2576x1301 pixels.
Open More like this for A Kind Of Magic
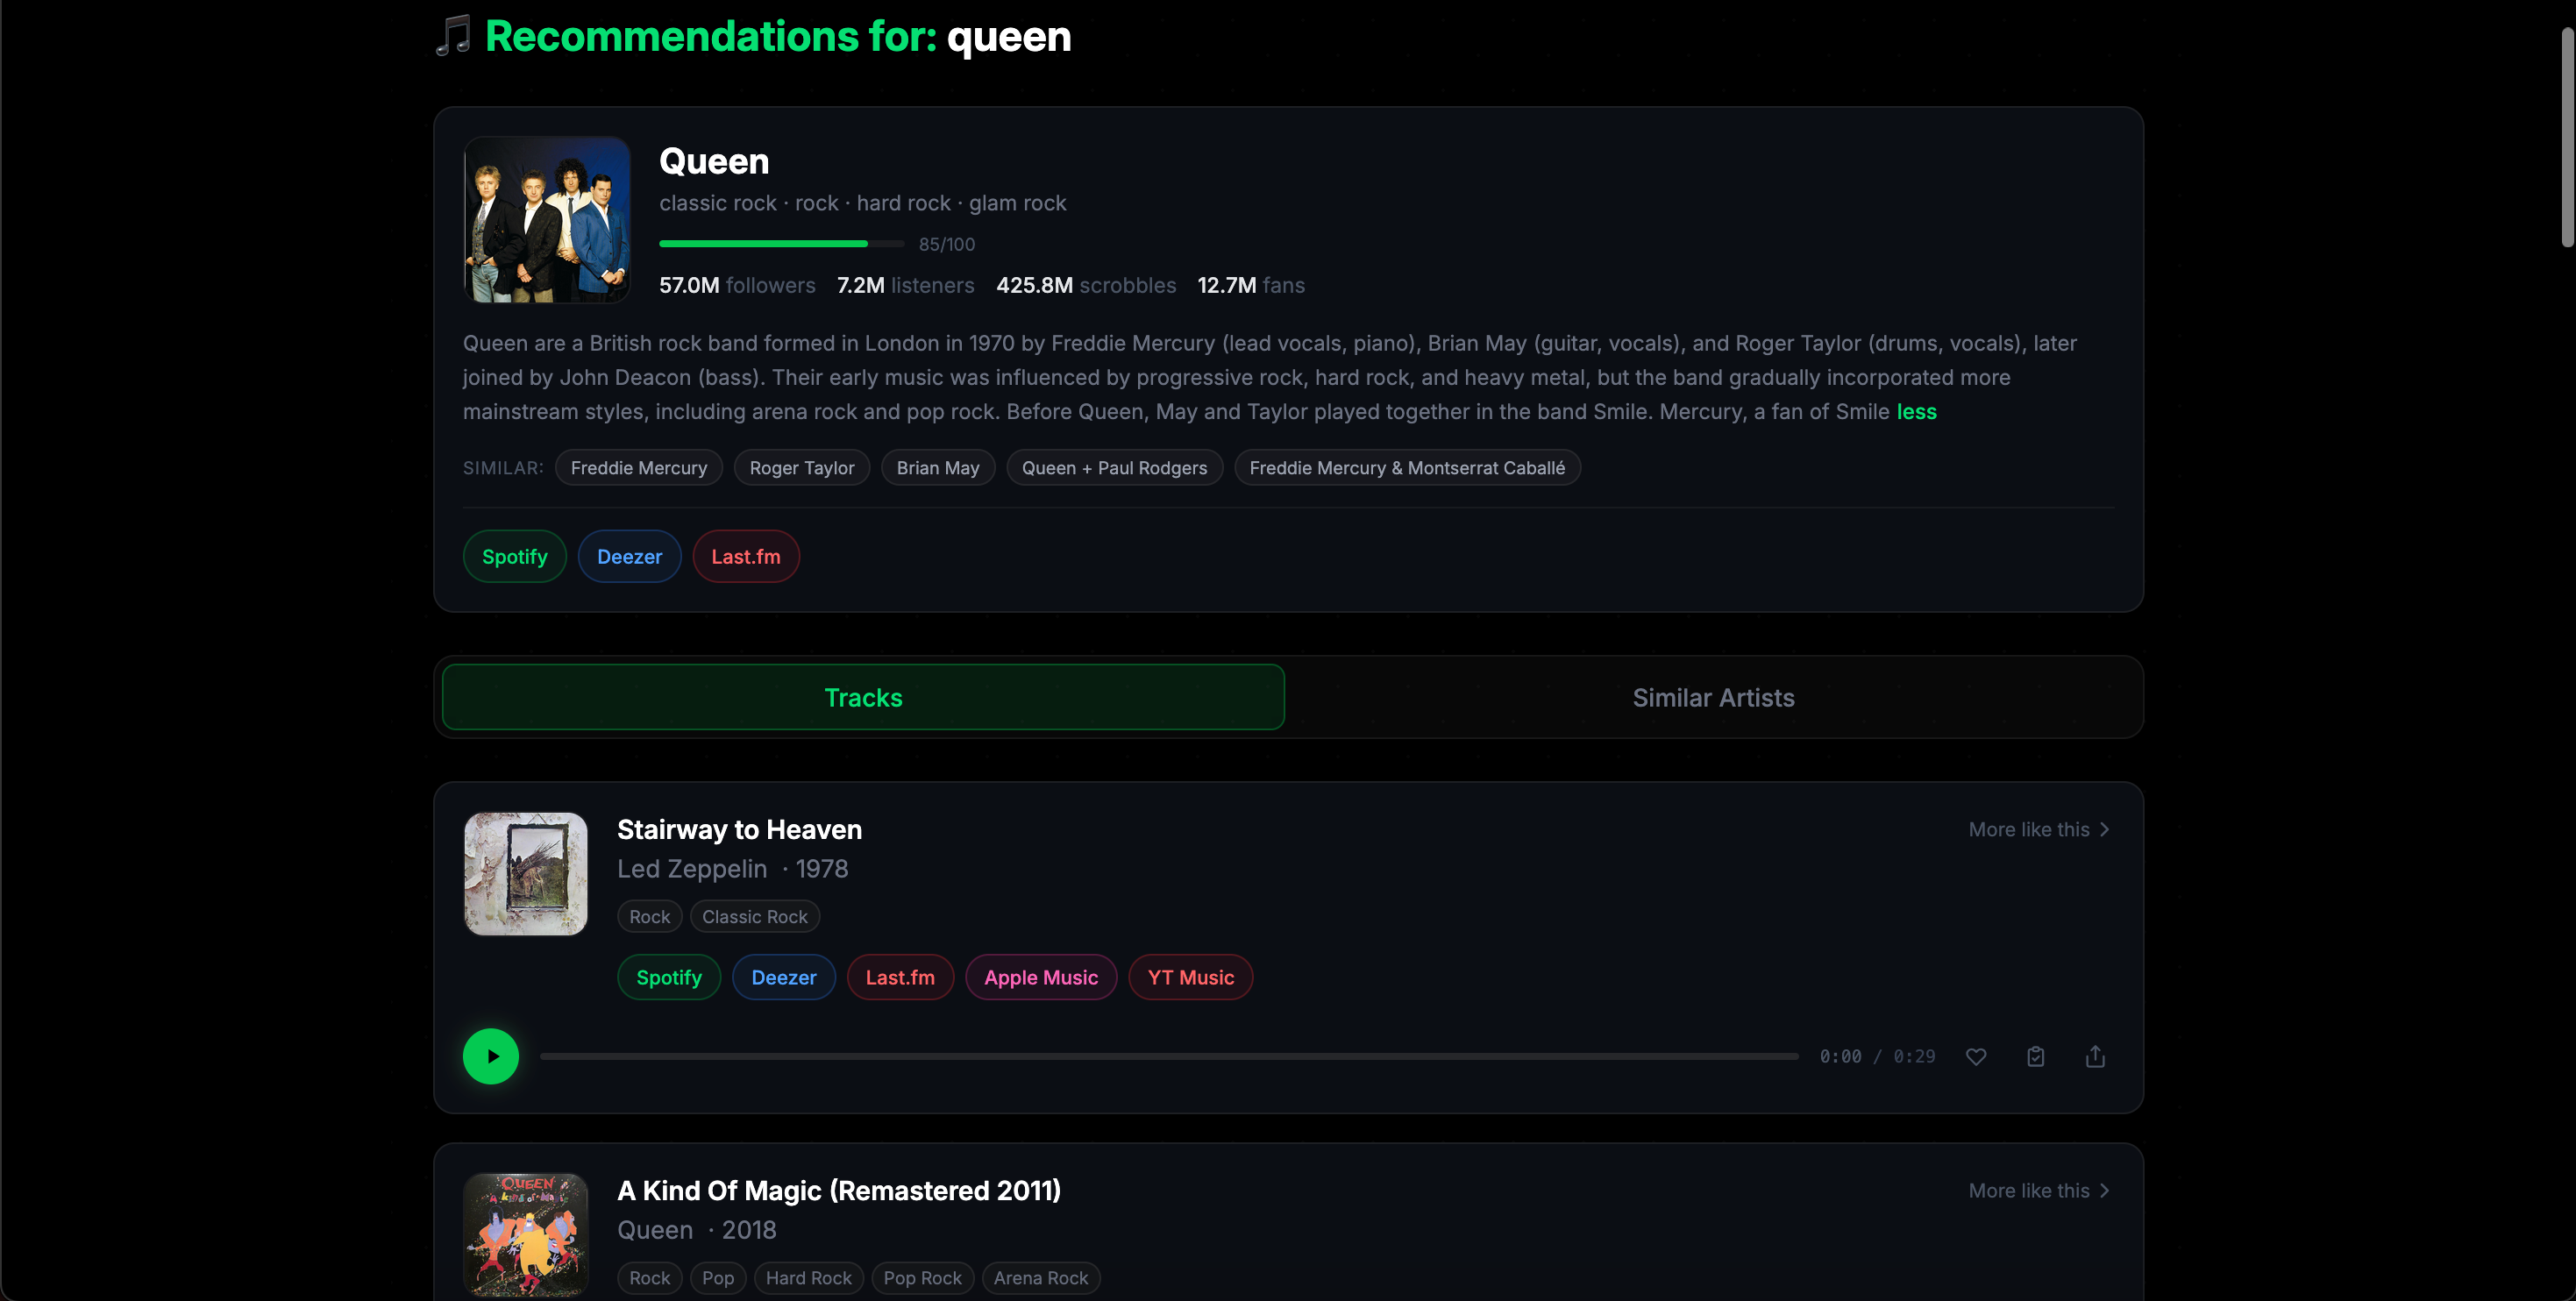(2039, 1190)
